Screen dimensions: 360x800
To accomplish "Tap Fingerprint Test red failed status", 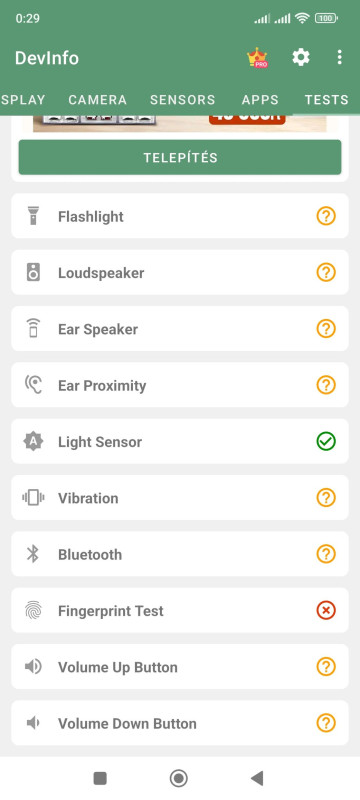I will point(326,610).
